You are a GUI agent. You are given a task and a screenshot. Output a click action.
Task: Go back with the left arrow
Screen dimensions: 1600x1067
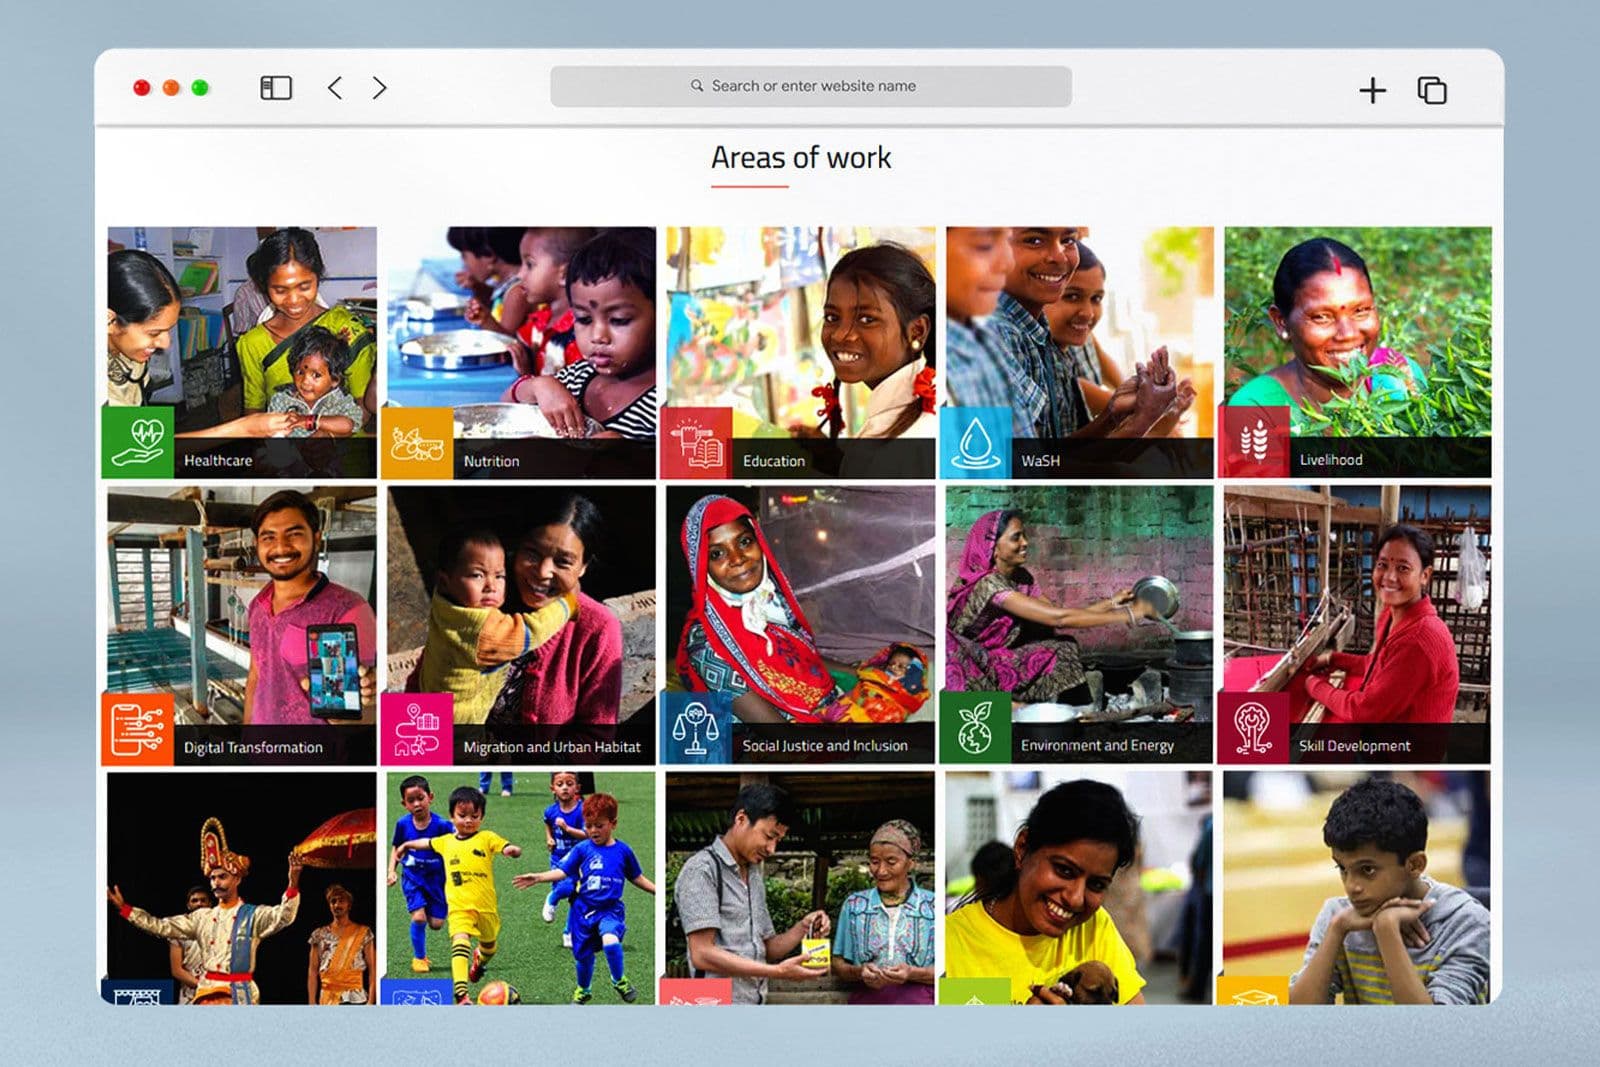pos(335,88)
